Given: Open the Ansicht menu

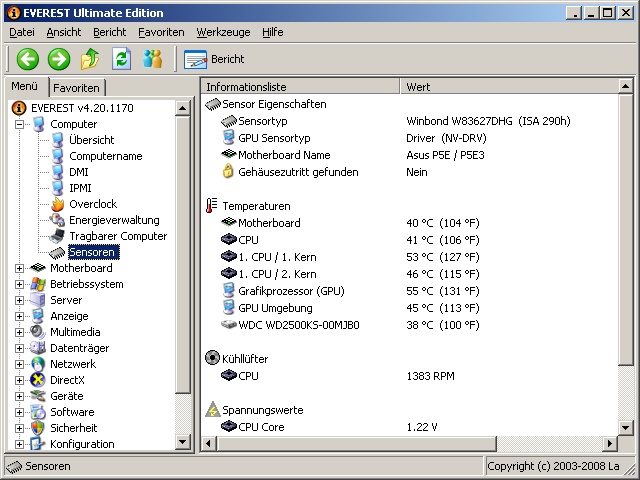Looking at the screenshot, I should pyautogui.click(x=64, y=32).
